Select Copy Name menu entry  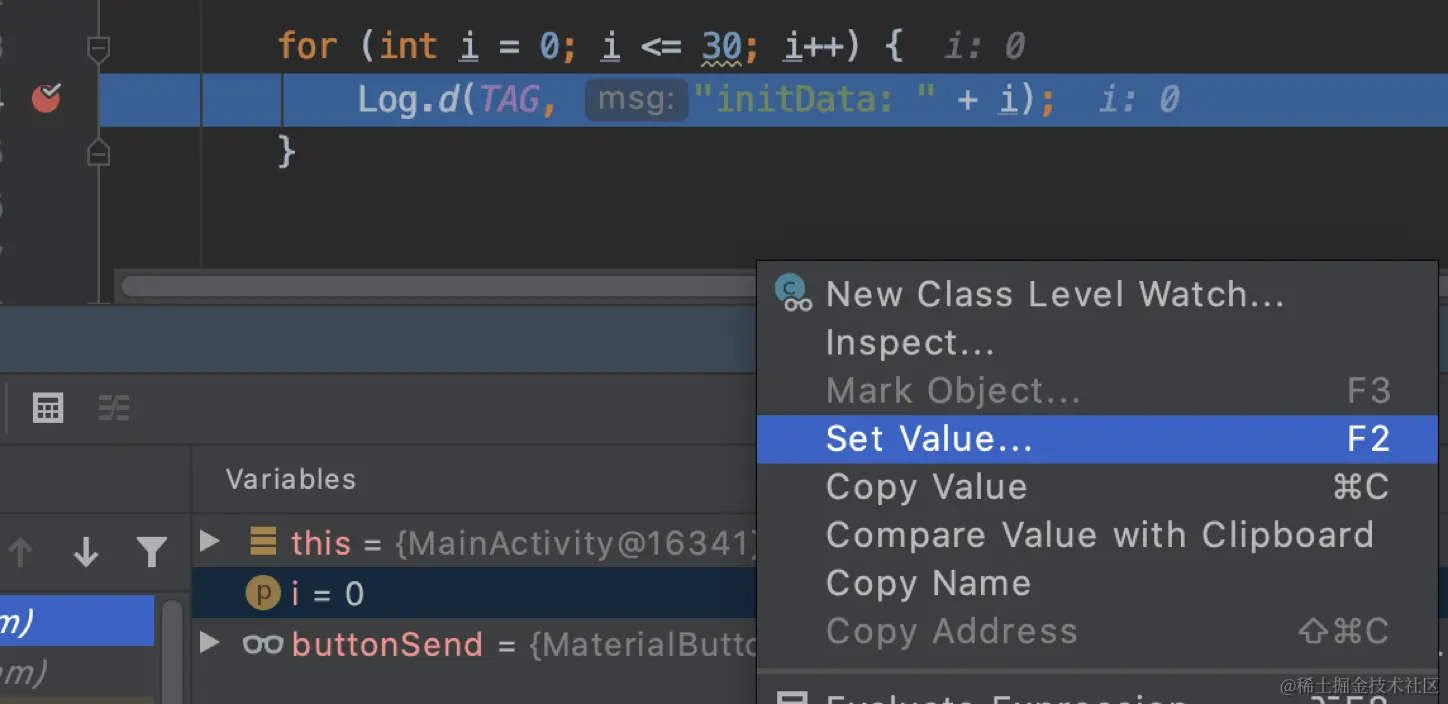[x=928, y=583]
